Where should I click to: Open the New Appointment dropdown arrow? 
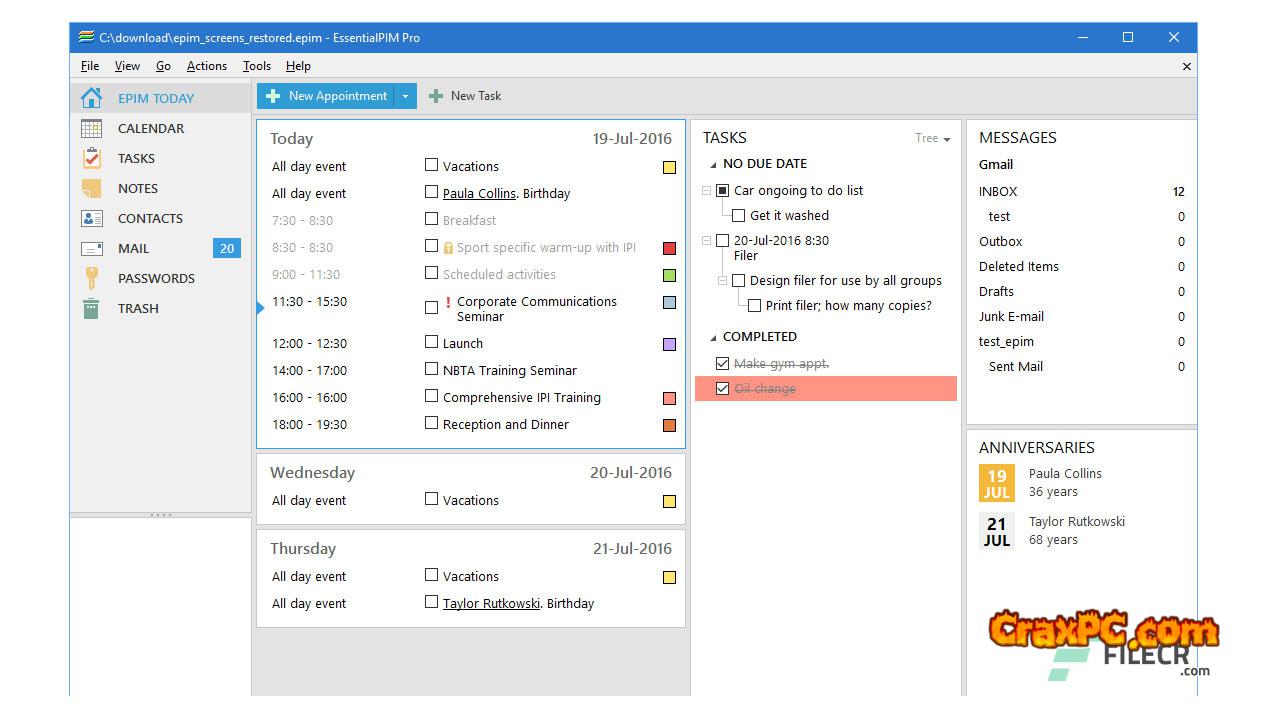tap(405, 96)
